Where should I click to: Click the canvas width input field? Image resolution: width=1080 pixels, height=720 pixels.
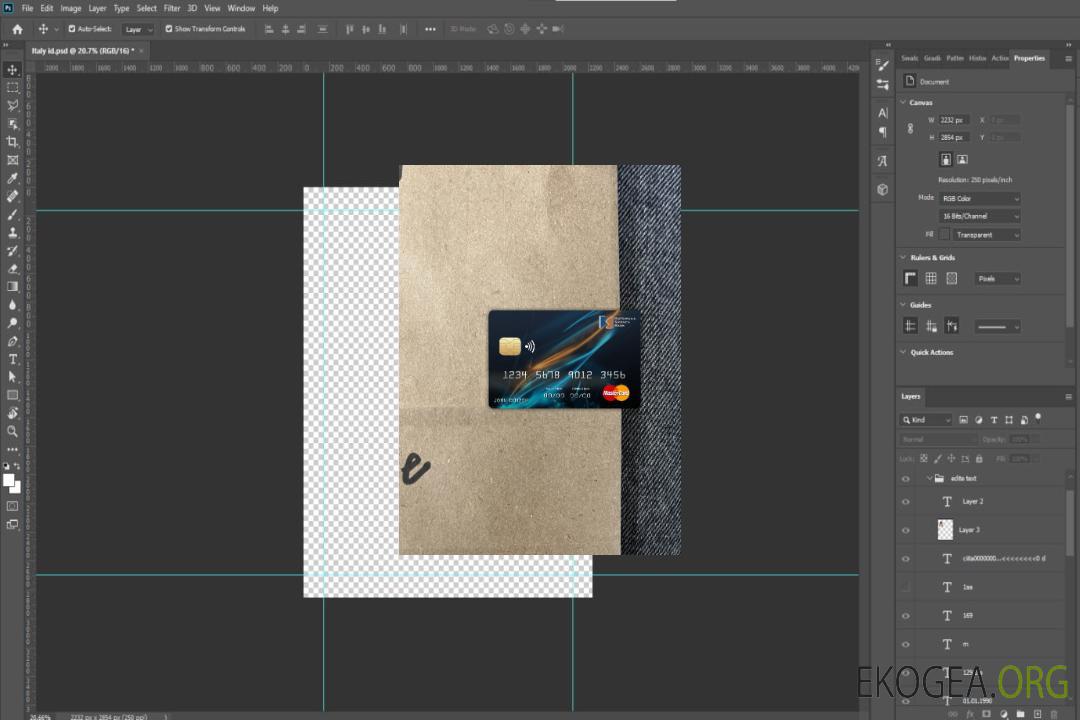(954, 120)
